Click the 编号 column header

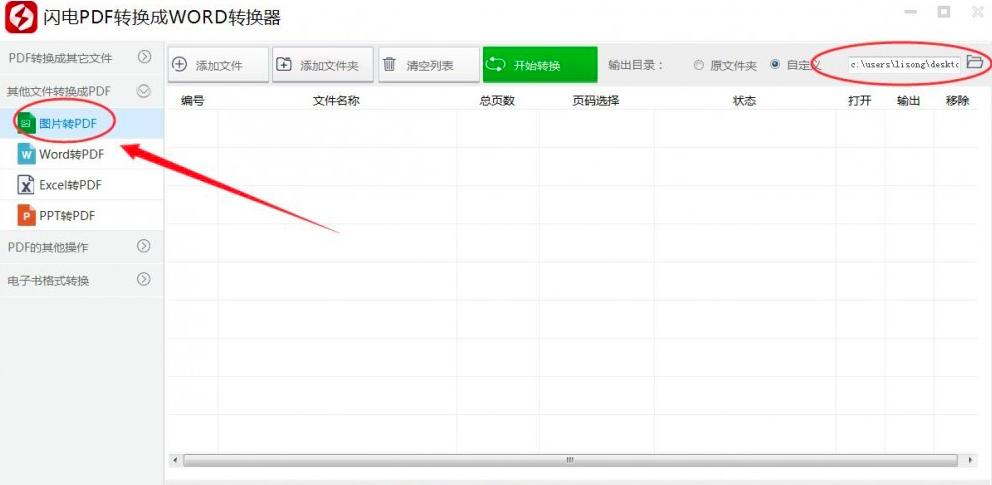[192, 101]
